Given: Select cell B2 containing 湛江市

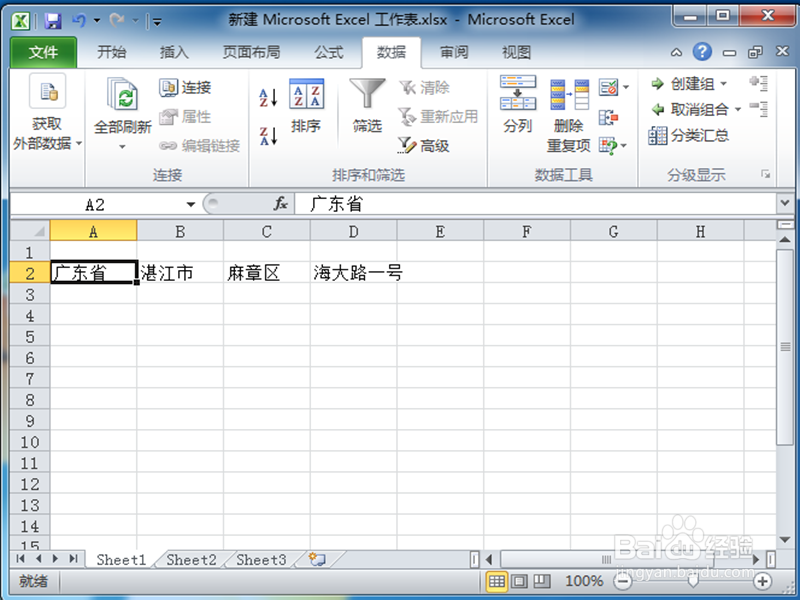Looking at the screenshot, I should click(180, 271).
